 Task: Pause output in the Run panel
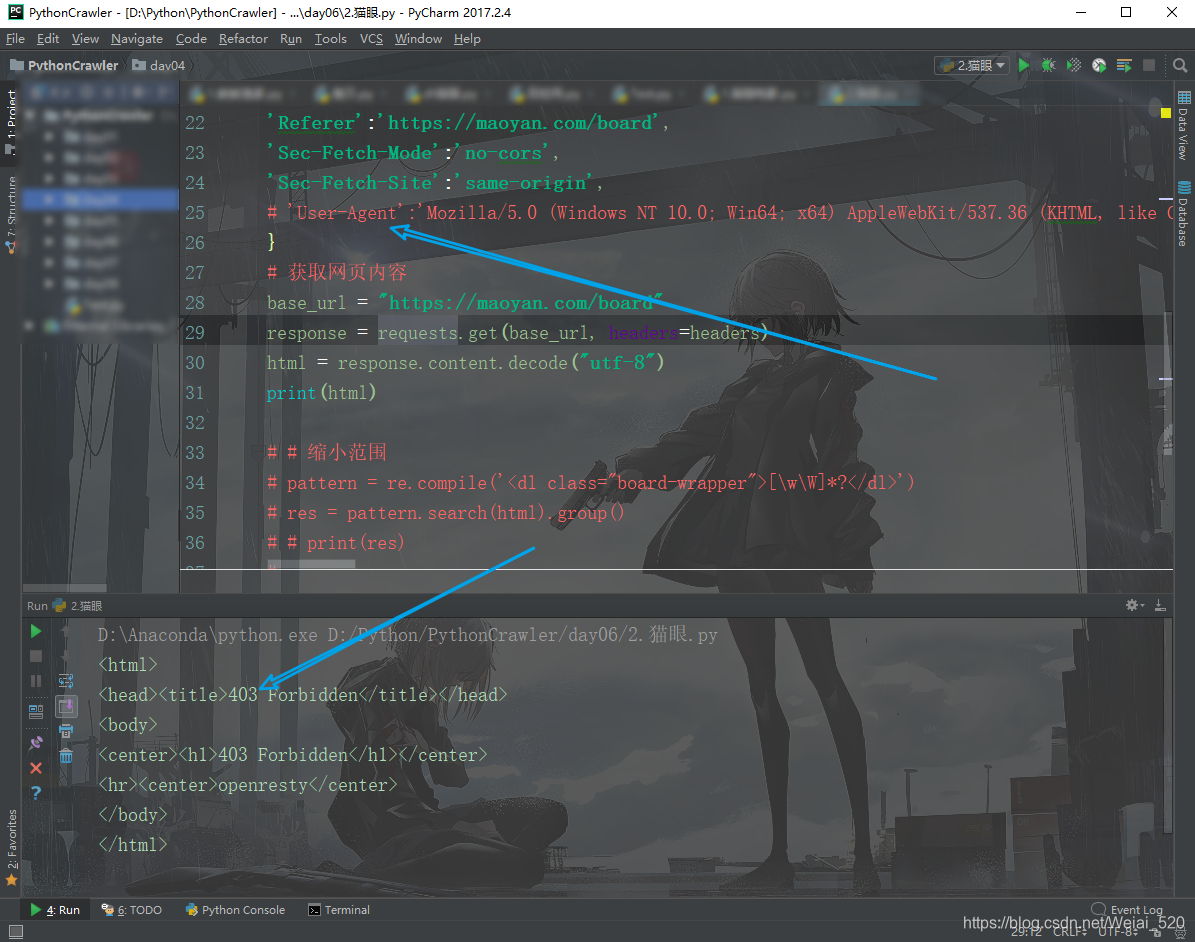[x=36, y=681]
